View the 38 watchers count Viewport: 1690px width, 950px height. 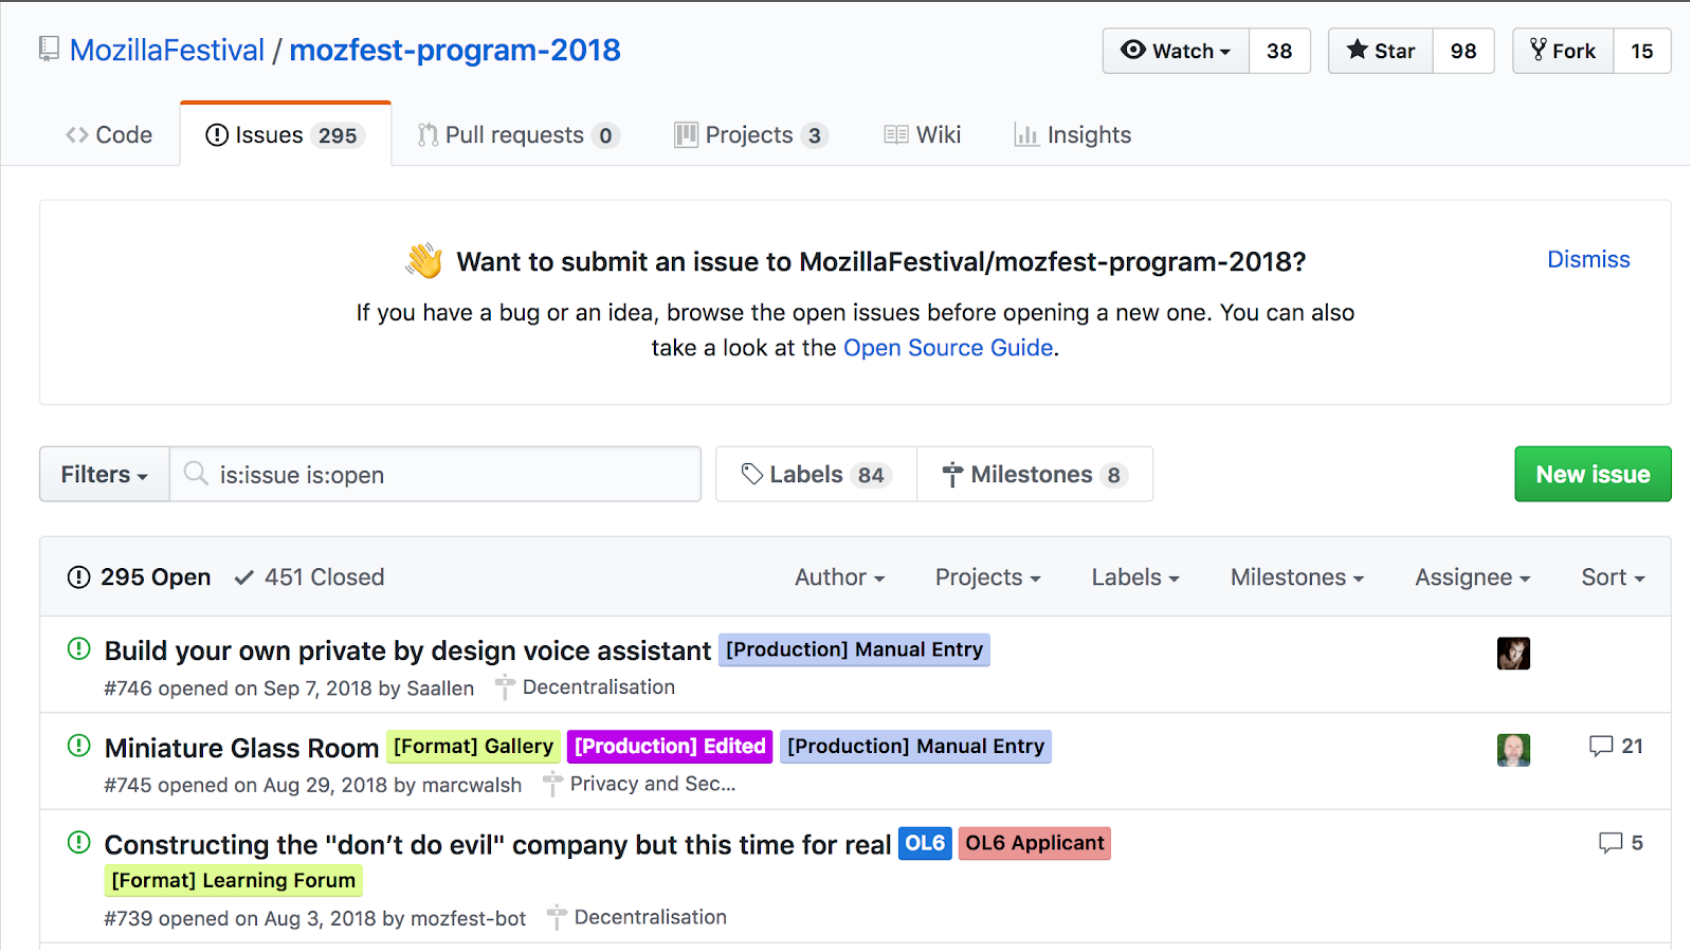pyautogui.click(x=1279, y=51)
